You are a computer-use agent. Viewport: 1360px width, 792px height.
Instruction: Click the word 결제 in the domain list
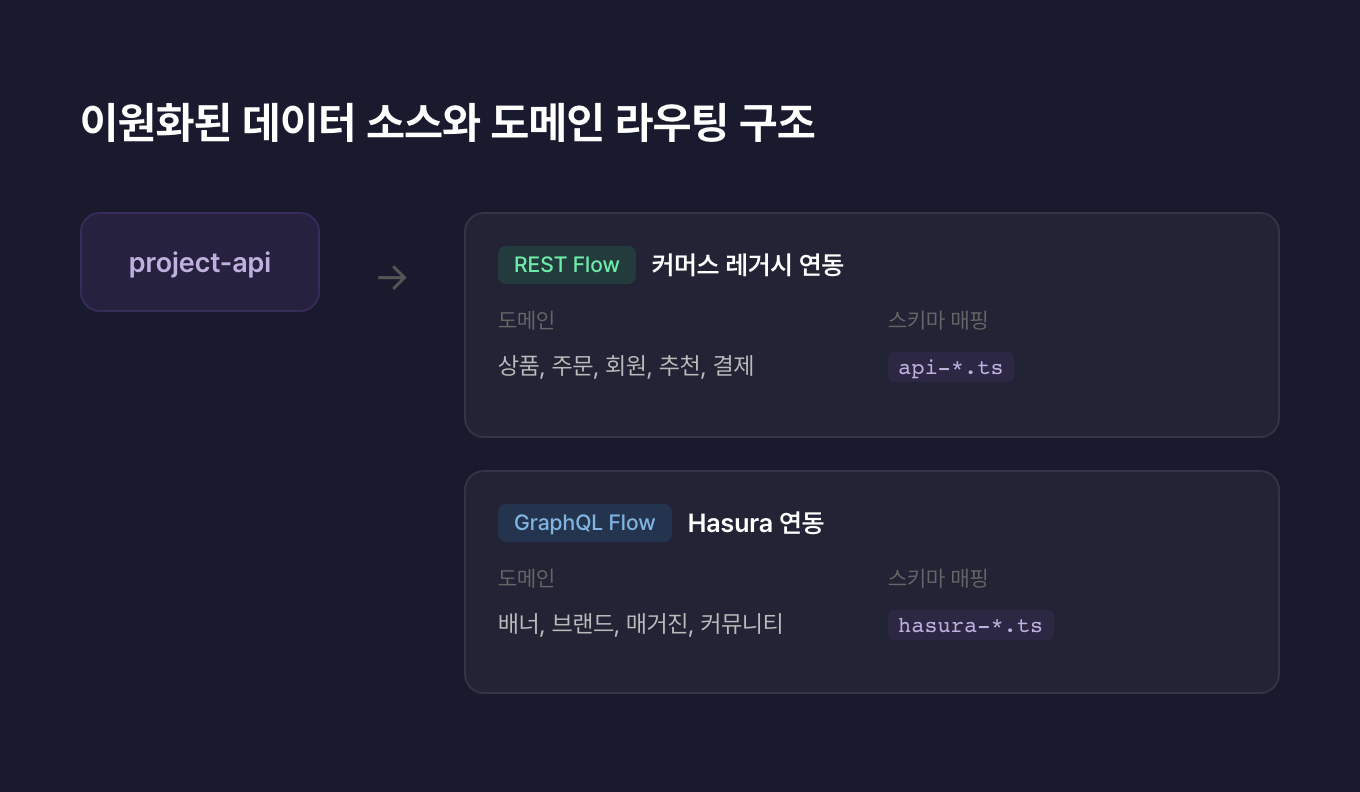point(733,366)
